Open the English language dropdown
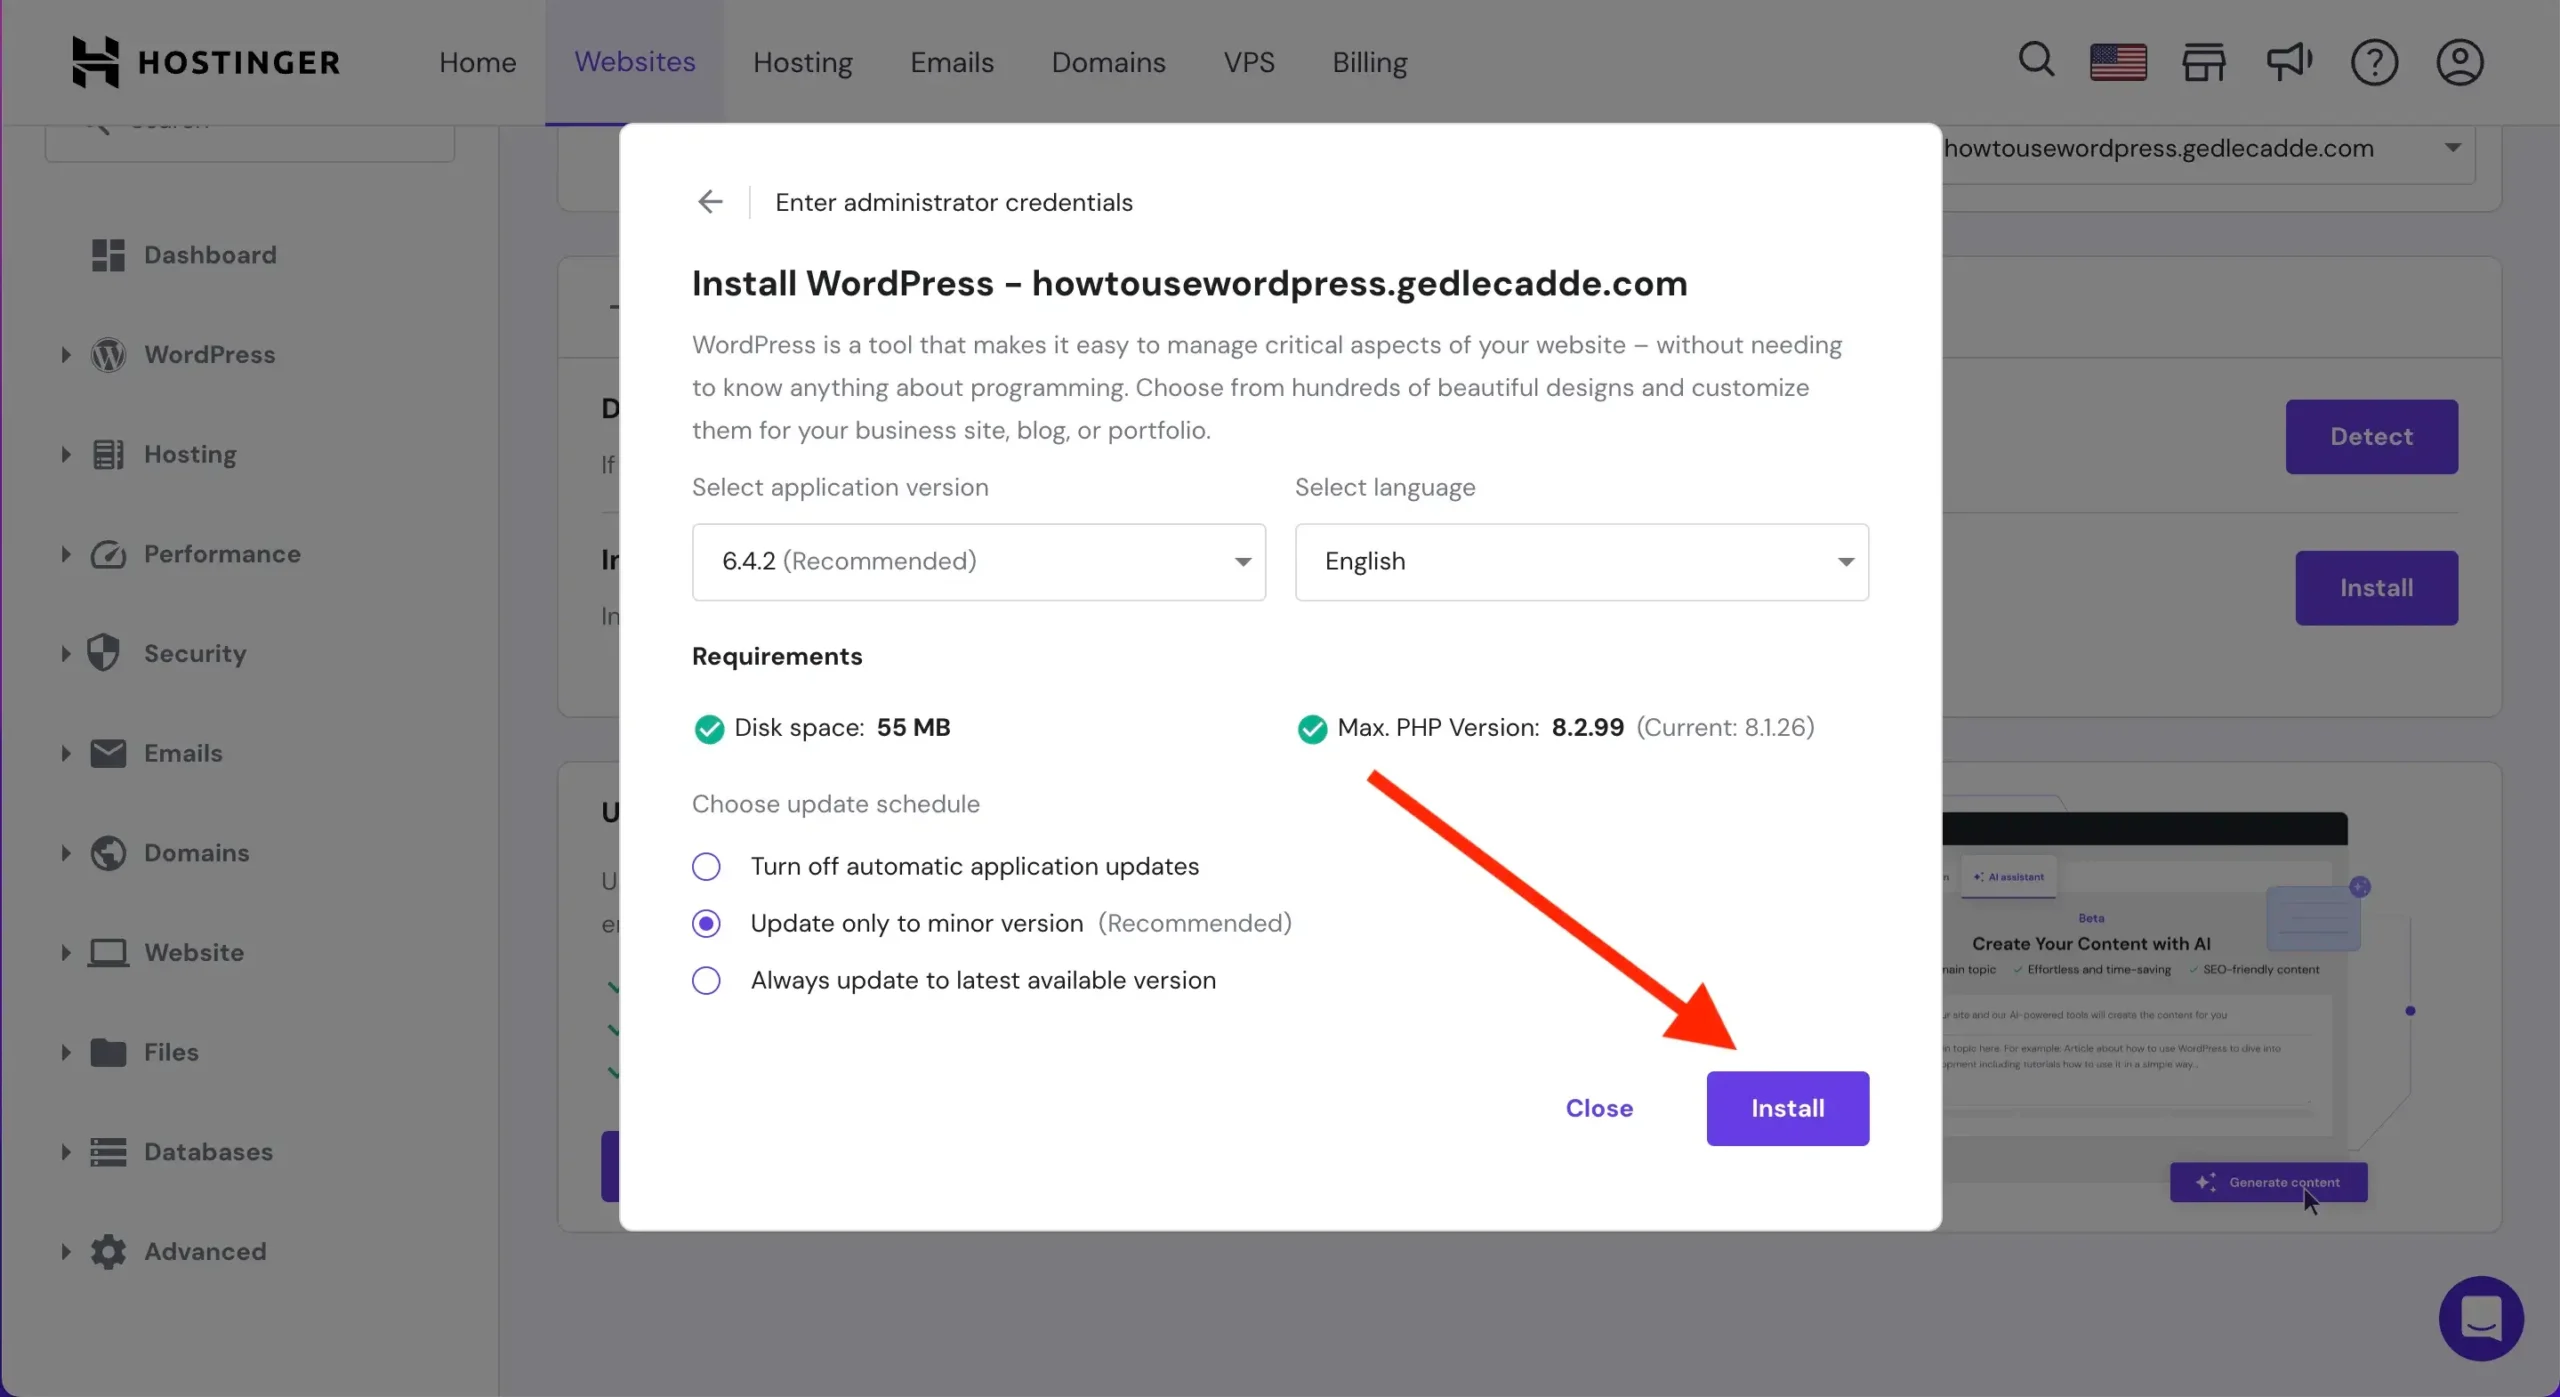Image resolution: width=2560 pixels, height=1397 pixels. coord(1582,562)
